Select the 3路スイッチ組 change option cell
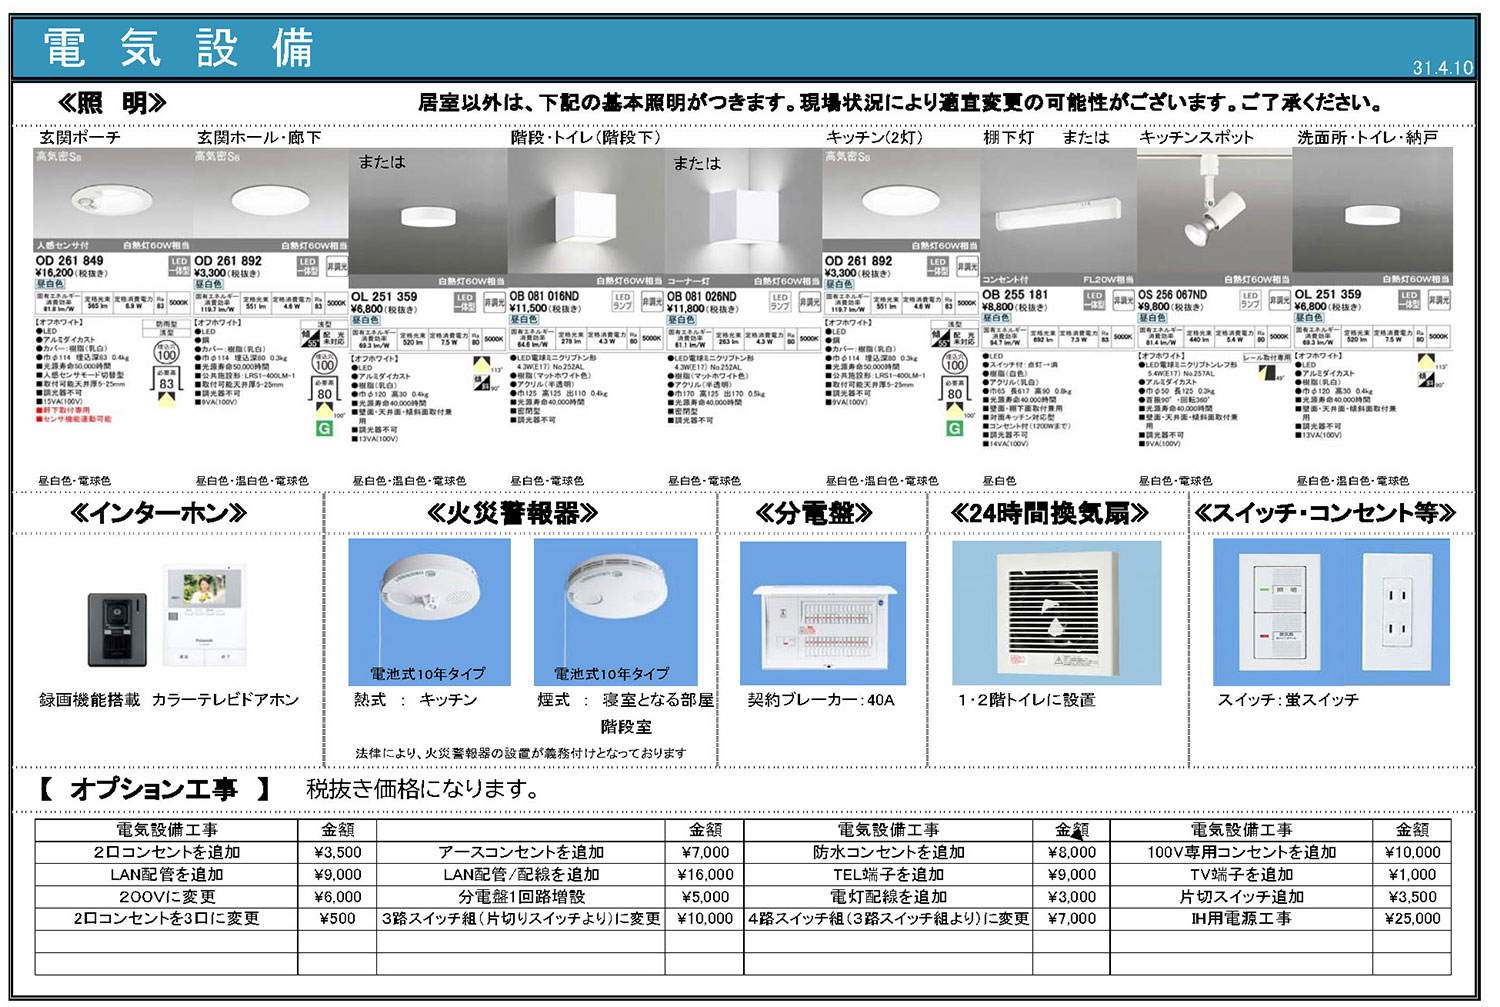Viewport: 1500px width, 1007px height. pyautogui.click(x=521, y=918)
